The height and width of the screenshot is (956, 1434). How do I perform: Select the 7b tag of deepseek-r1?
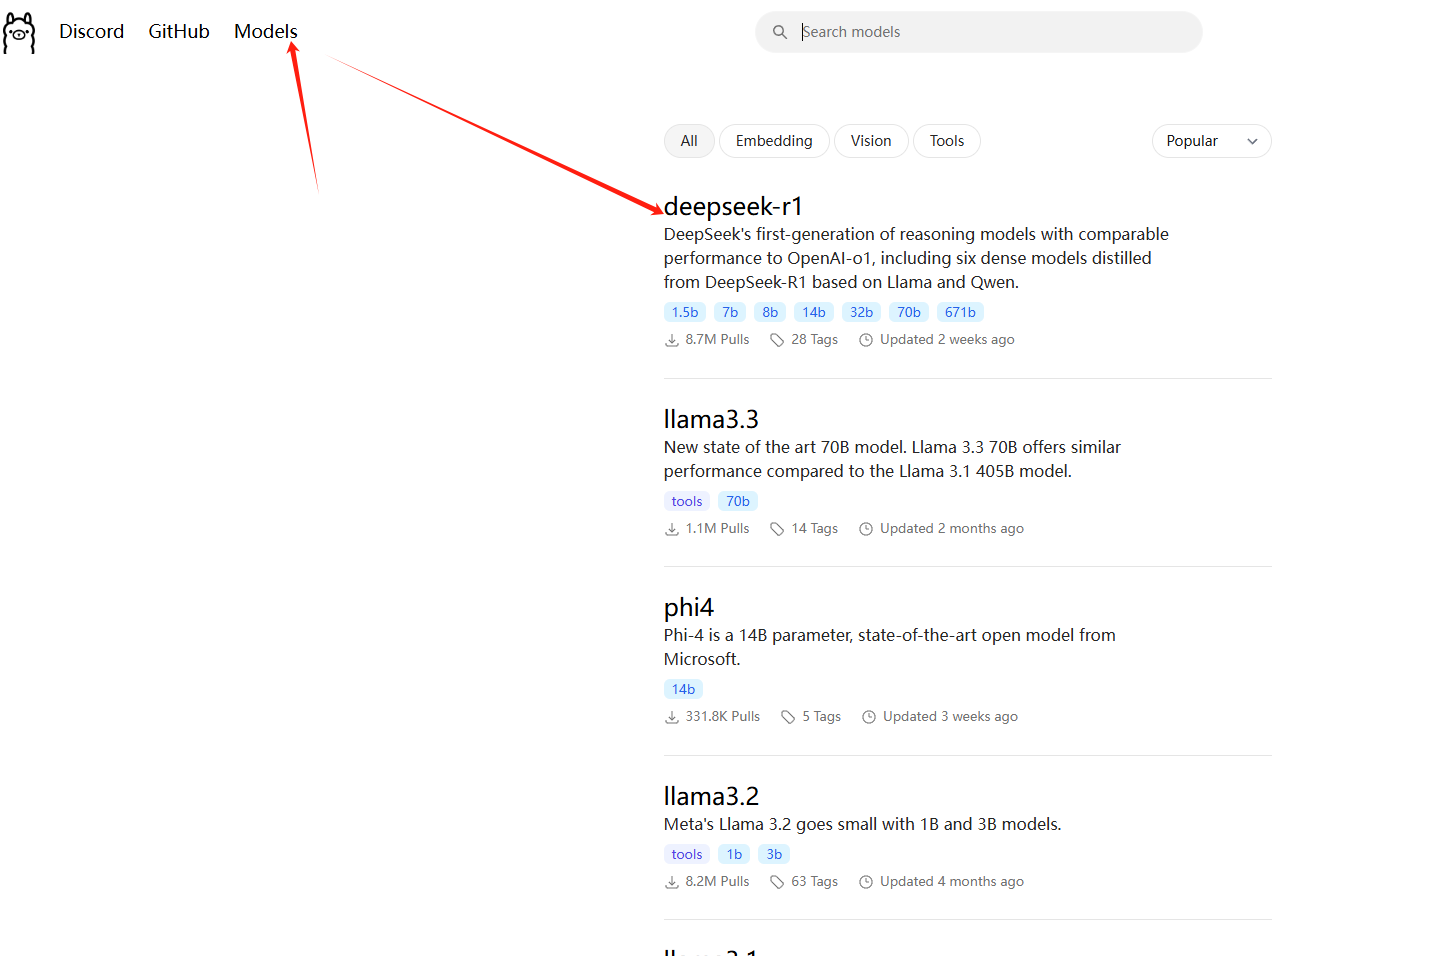point(730,312)
